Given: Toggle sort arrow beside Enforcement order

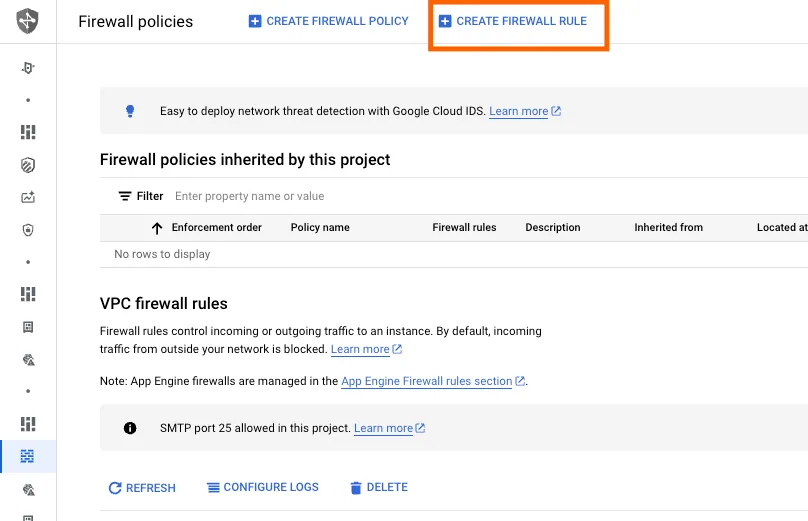Looking at the screenshot, I should point(157,228).
